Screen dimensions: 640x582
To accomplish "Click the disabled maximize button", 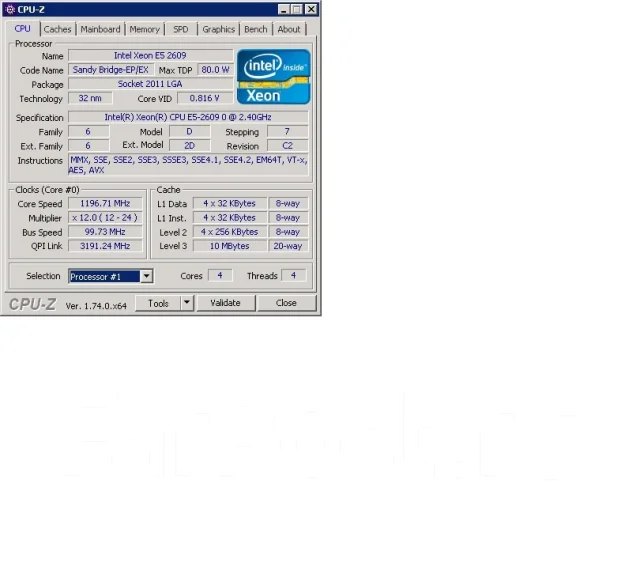I will (x=297, y=9).
